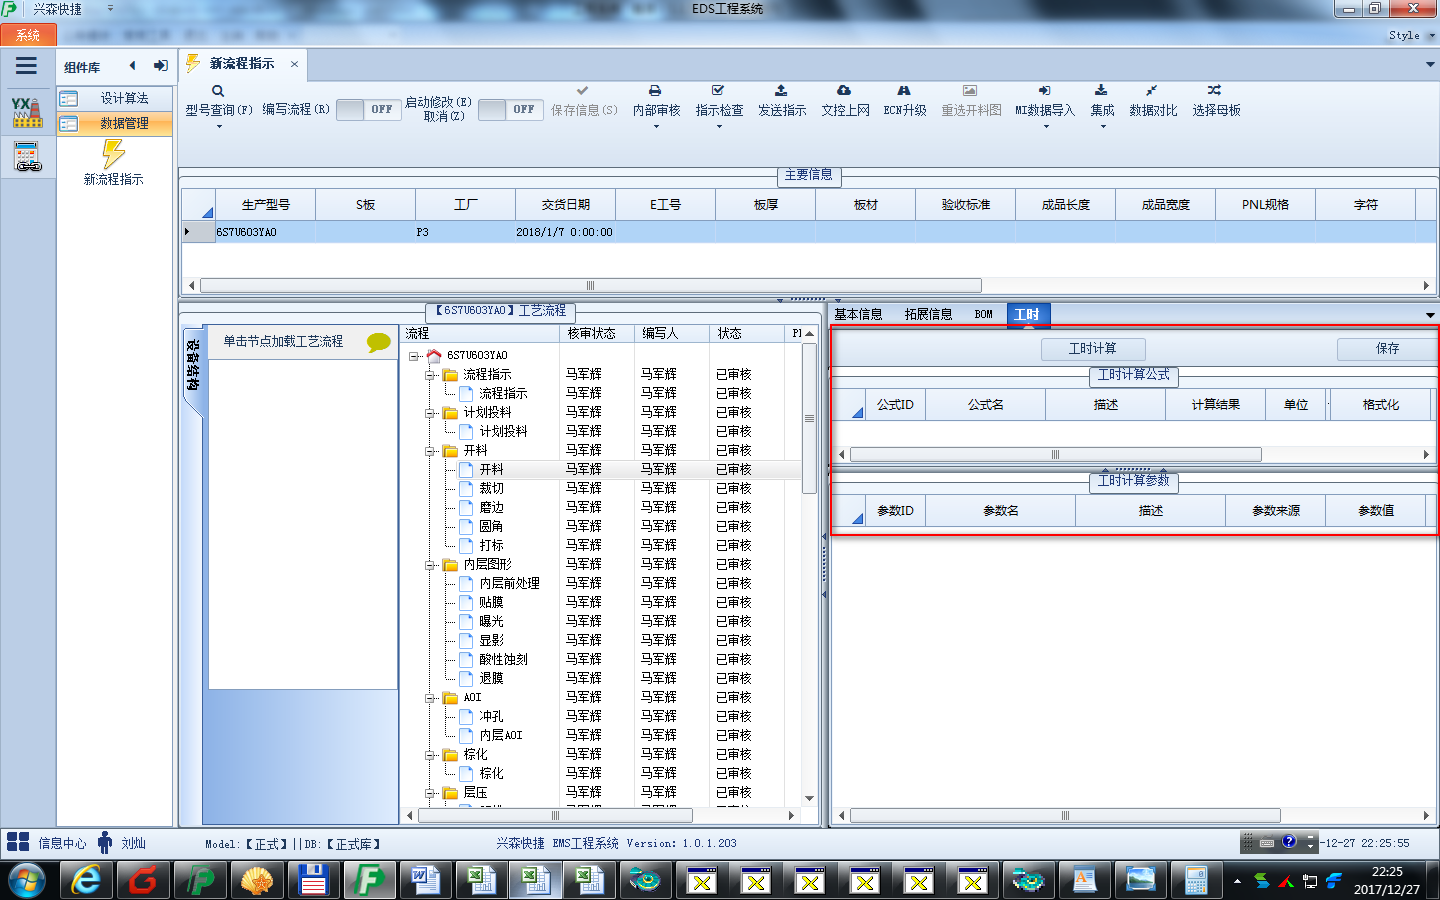This screenshot has width=1440, height=900.
Task: Click the YX factory icon in sidebar
Action: [27, 111]
